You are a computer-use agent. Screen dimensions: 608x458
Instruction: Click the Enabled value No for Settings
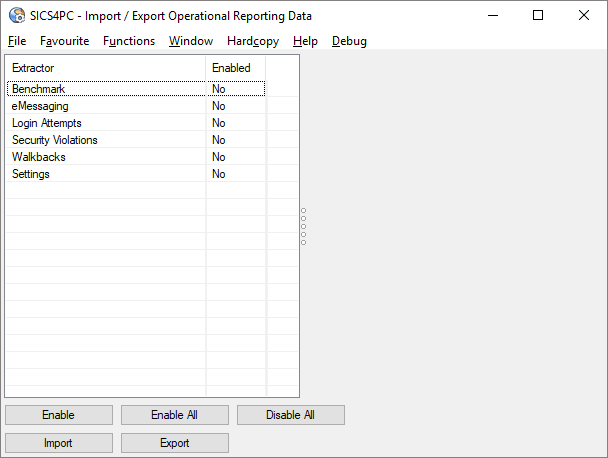click(219, 174)
